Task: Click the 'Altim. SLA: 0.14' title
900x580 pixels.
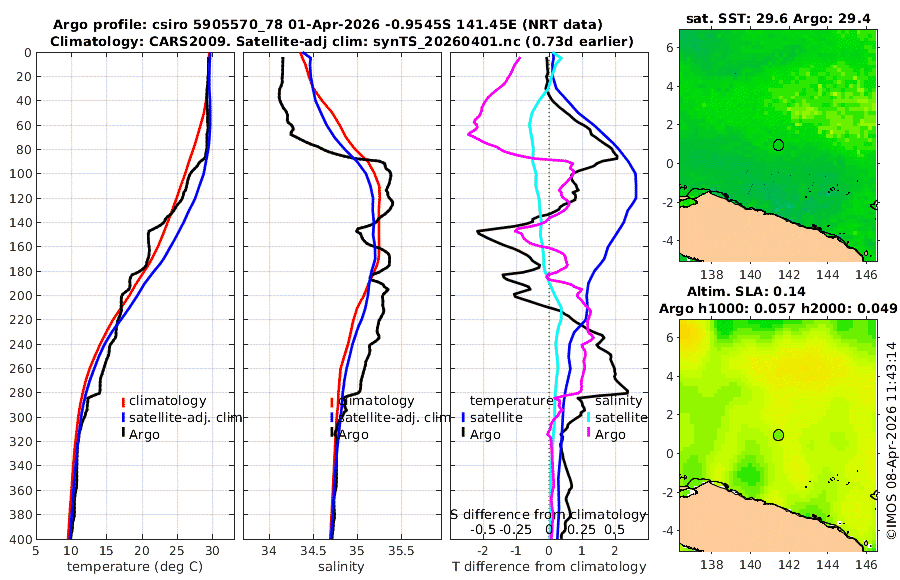Action: (x=746, y=291)
